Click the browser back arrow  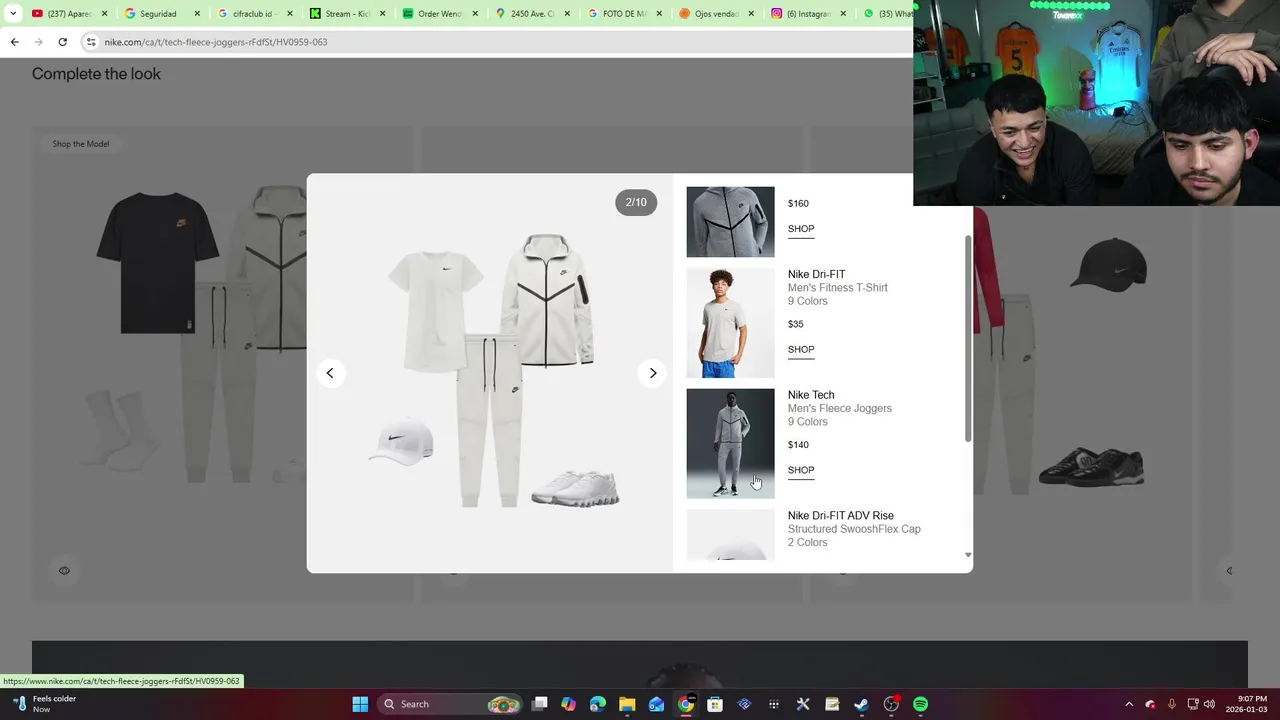pyautogui.click(x=14, y=42)
